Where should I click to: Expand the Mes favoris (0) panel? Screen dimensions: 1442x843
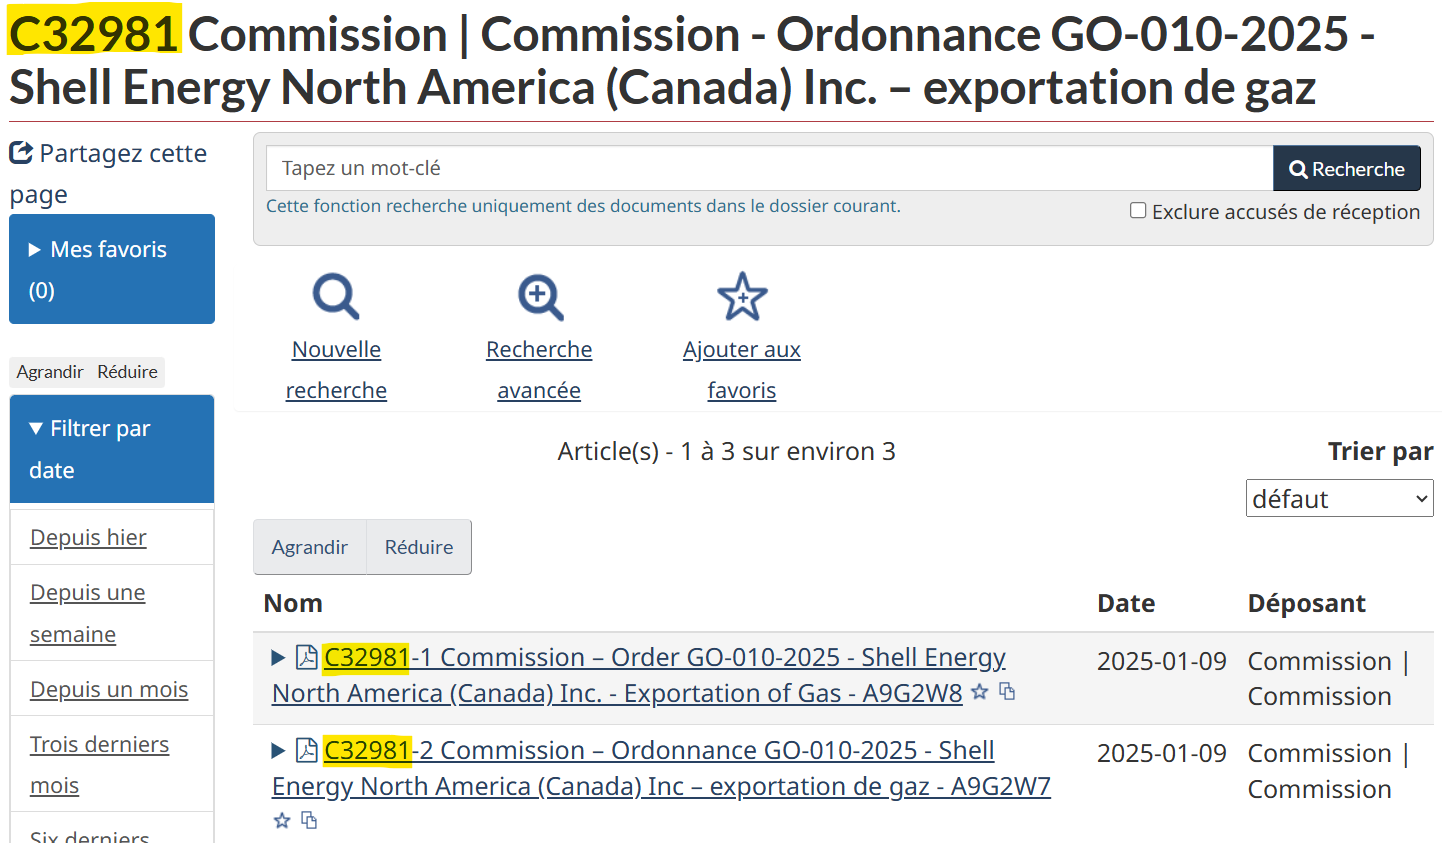coord(112,269)
